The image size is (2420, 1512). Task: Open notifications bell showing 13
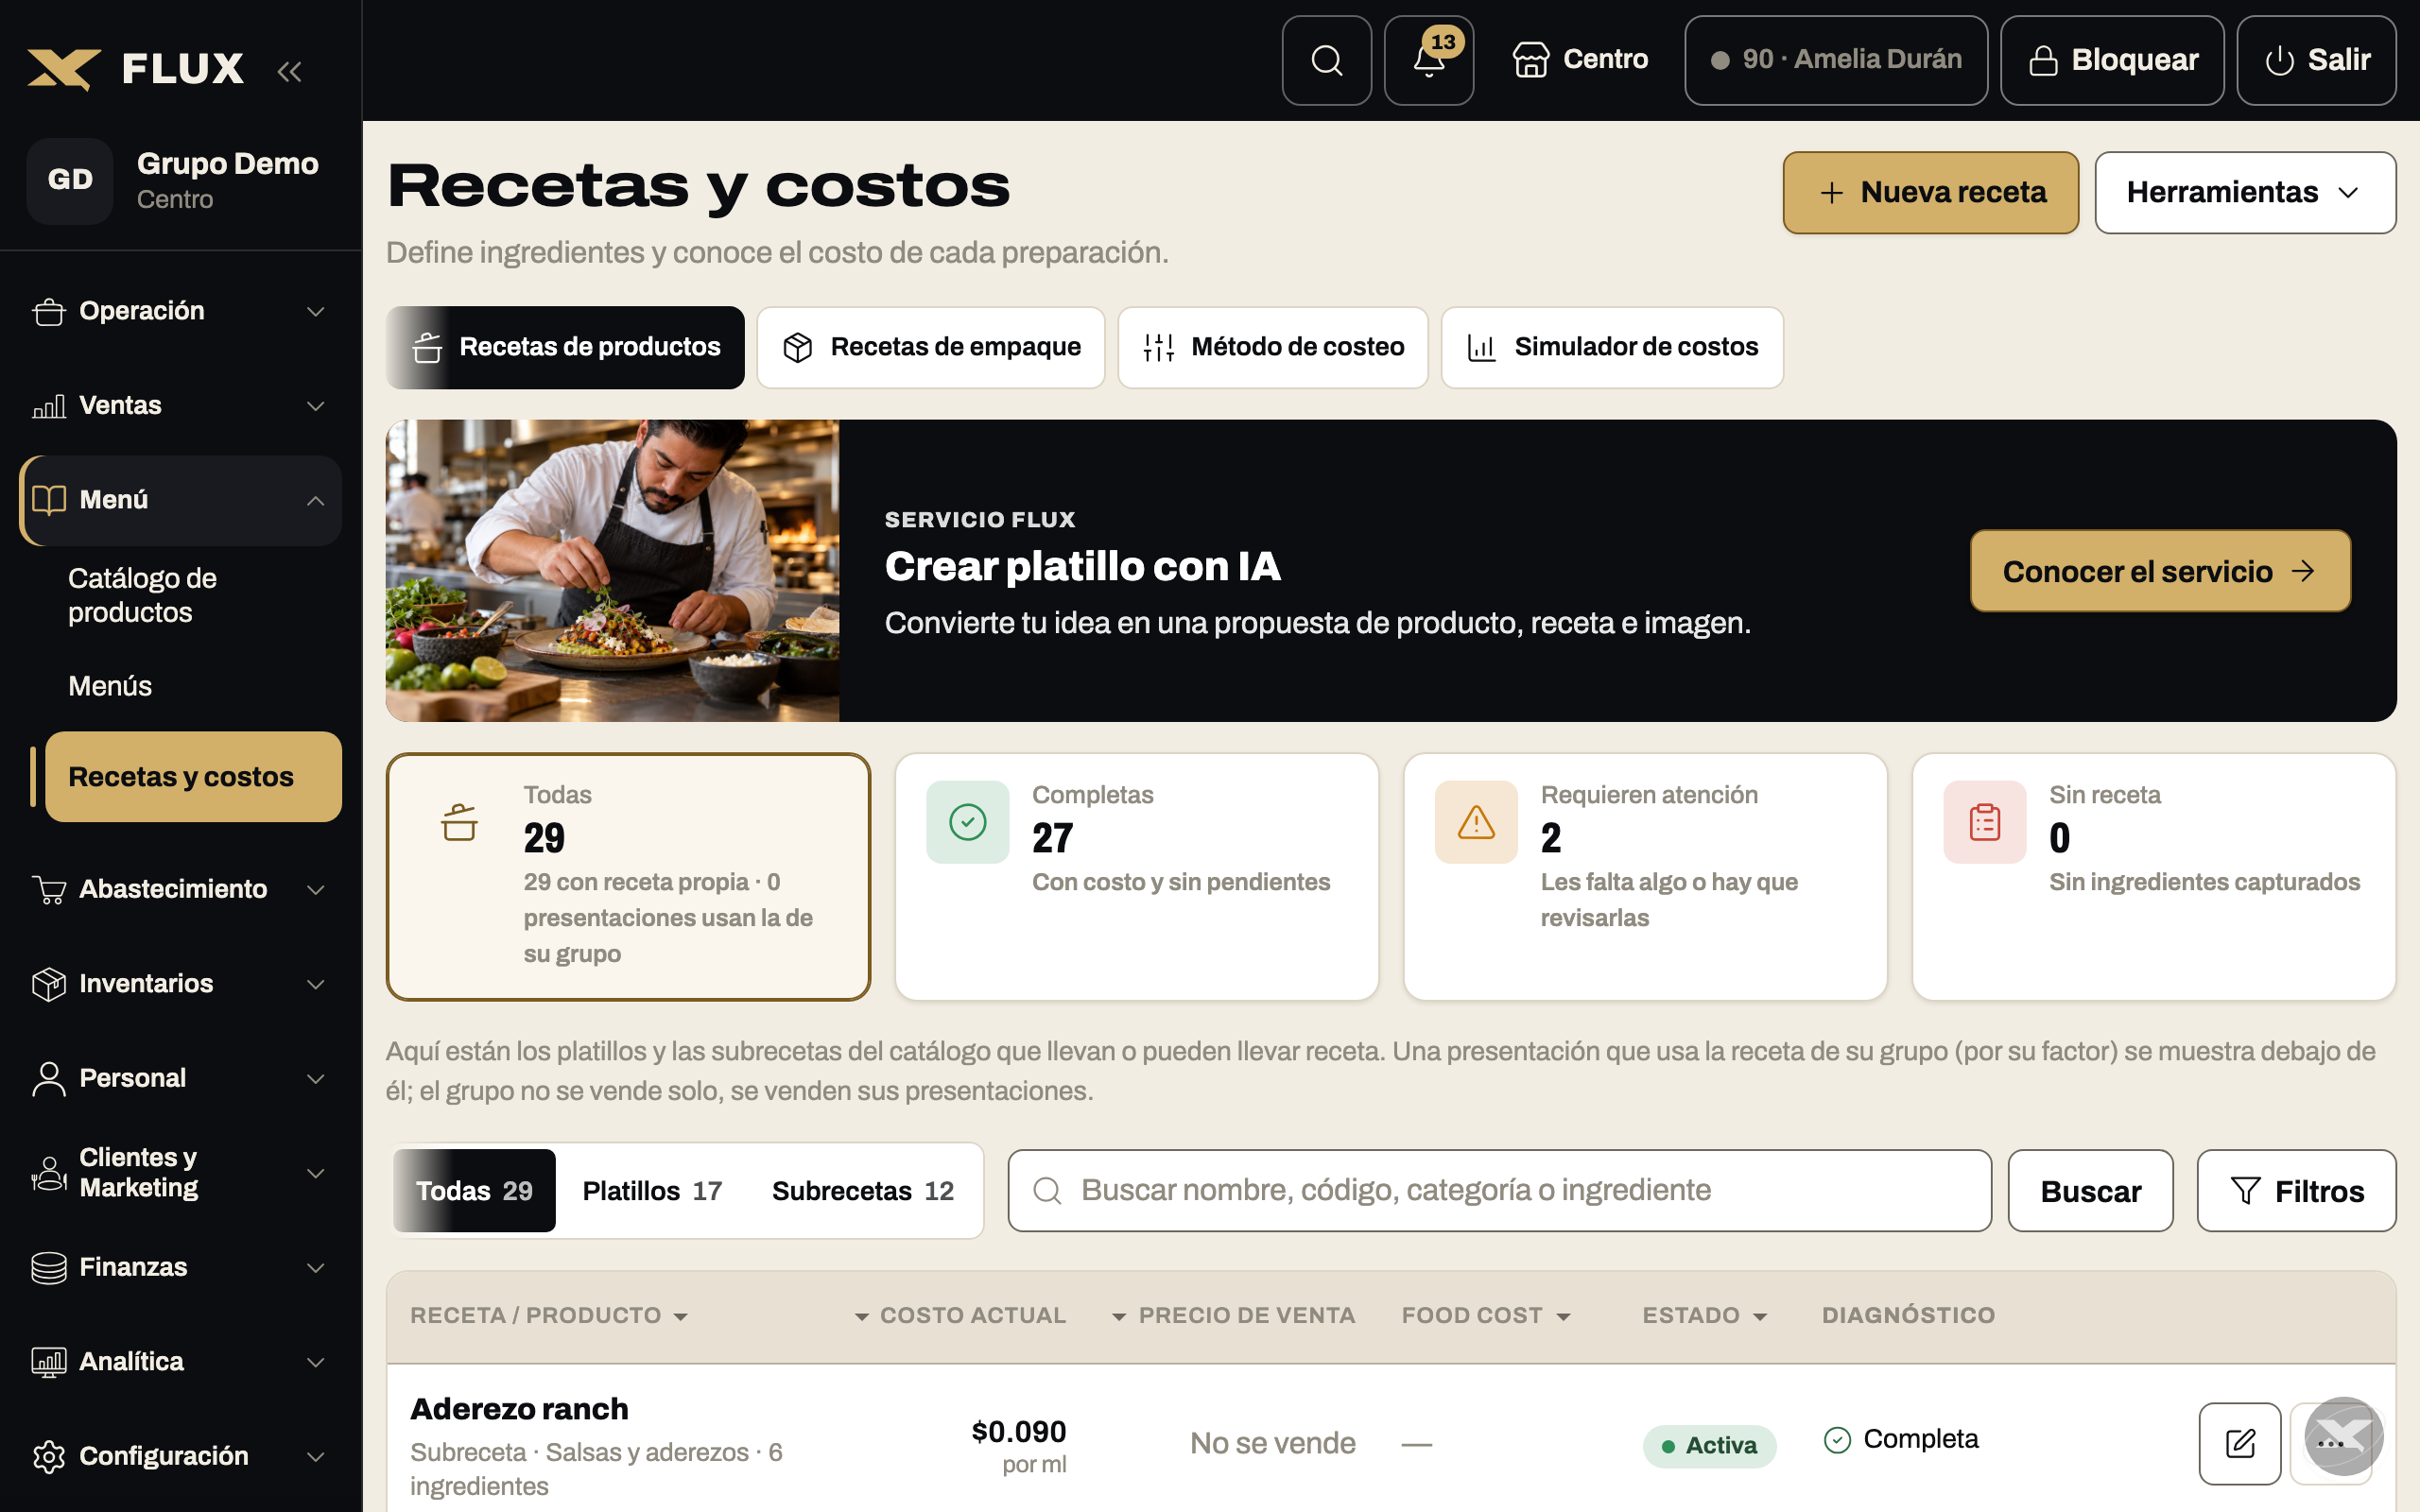point(1428,60)
